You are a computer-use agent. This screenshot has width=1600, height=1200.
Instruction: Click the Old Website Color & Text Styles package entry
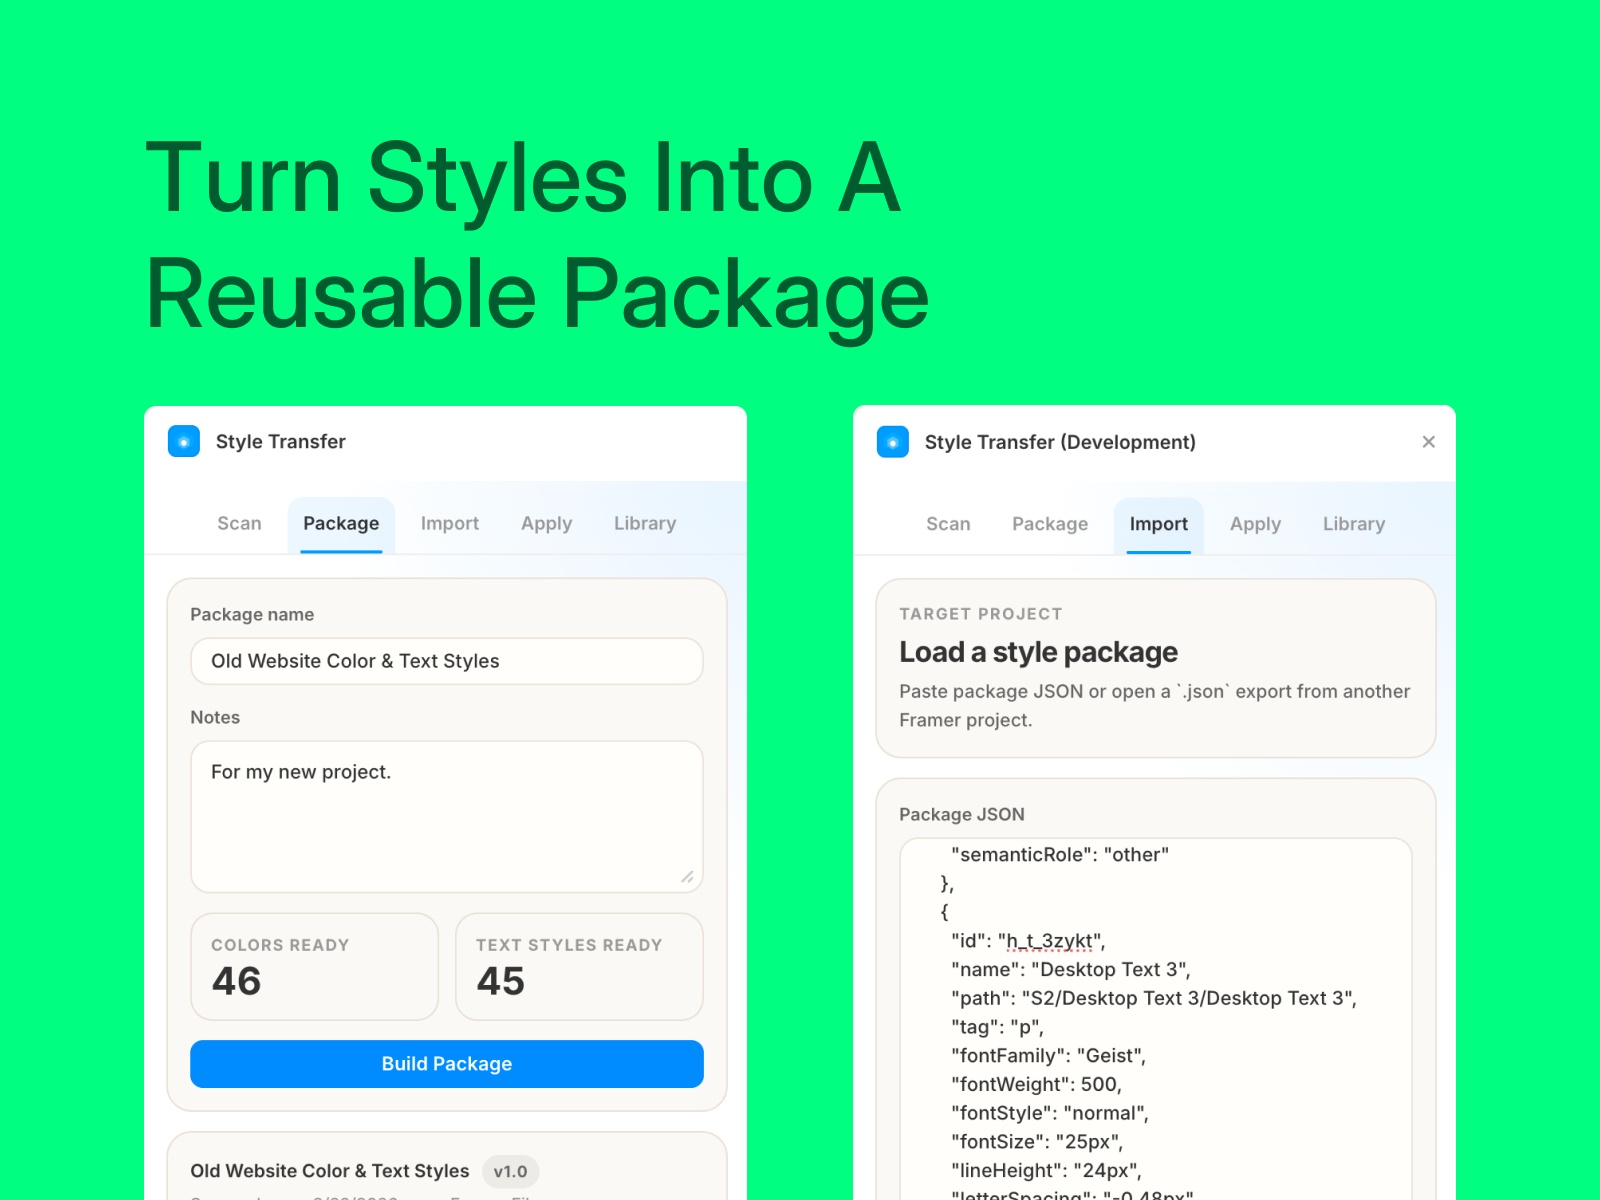[x=330, y=1170]
